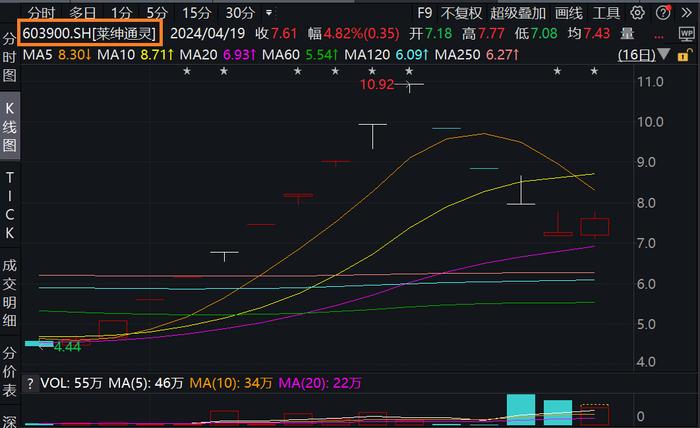Click the volume MA(20): 22万 label

(320, 383)
